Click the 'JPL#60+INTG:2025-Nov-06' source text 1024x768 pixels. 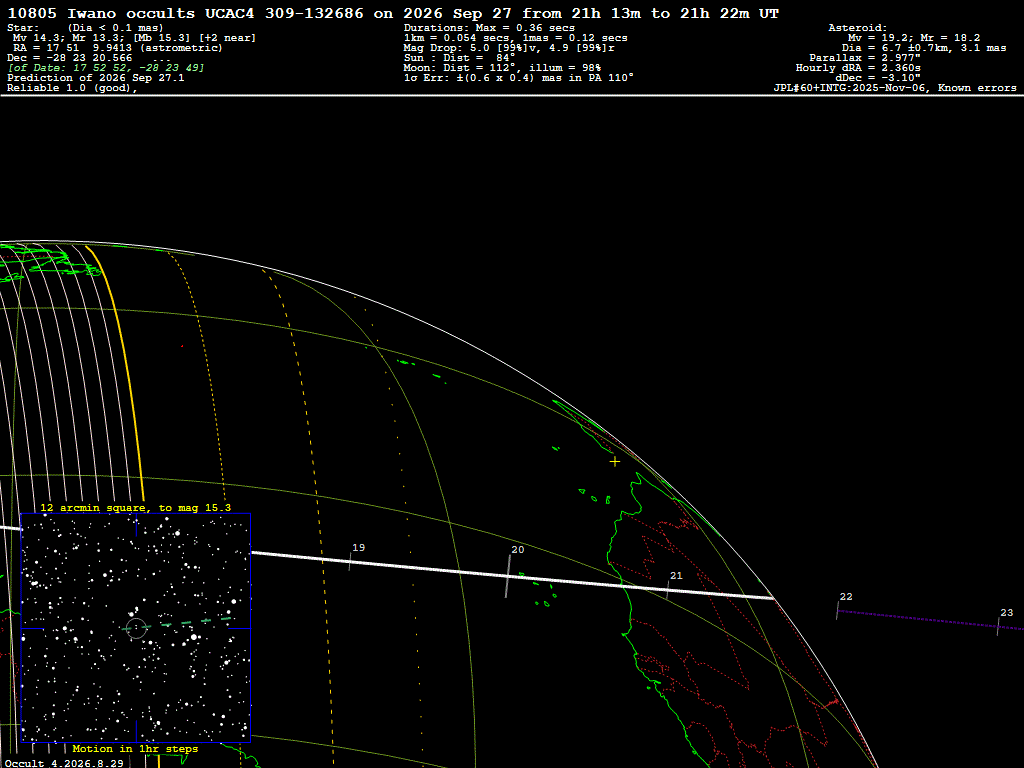coord(850,88)
